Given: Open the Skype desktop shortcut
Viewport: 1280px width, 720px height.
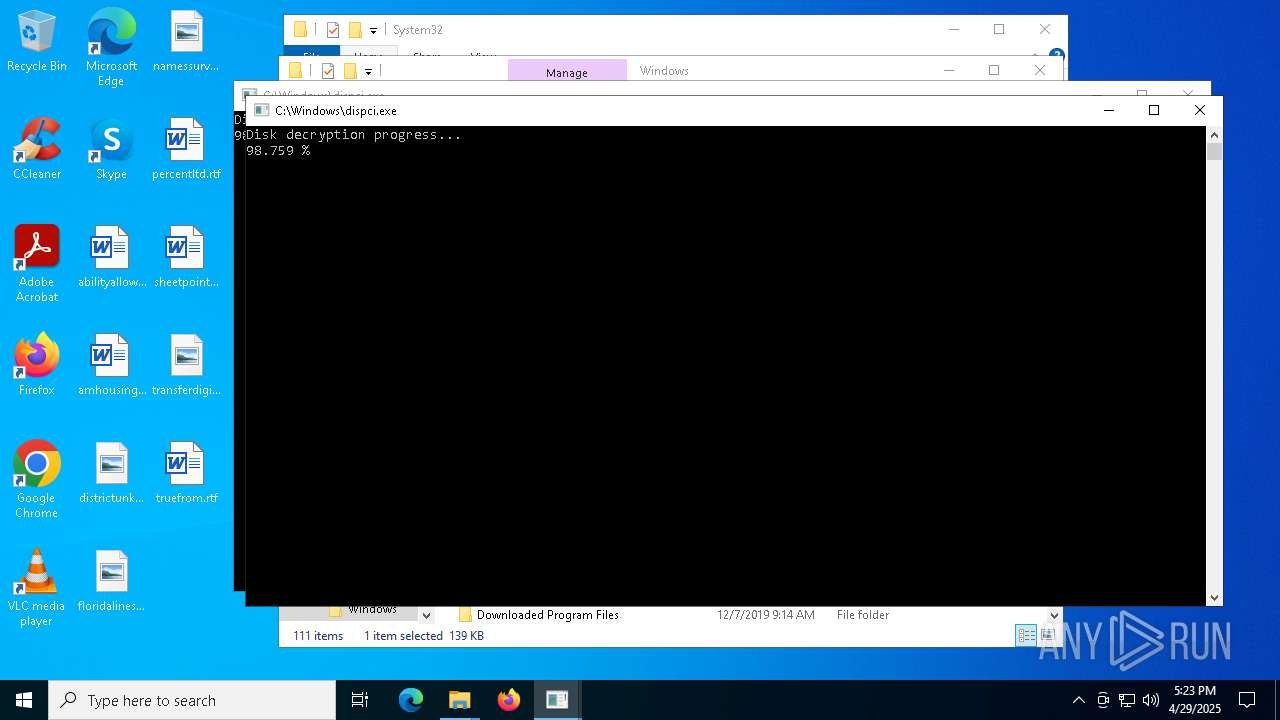Looking at the screenshot, I should click(111, 150).
